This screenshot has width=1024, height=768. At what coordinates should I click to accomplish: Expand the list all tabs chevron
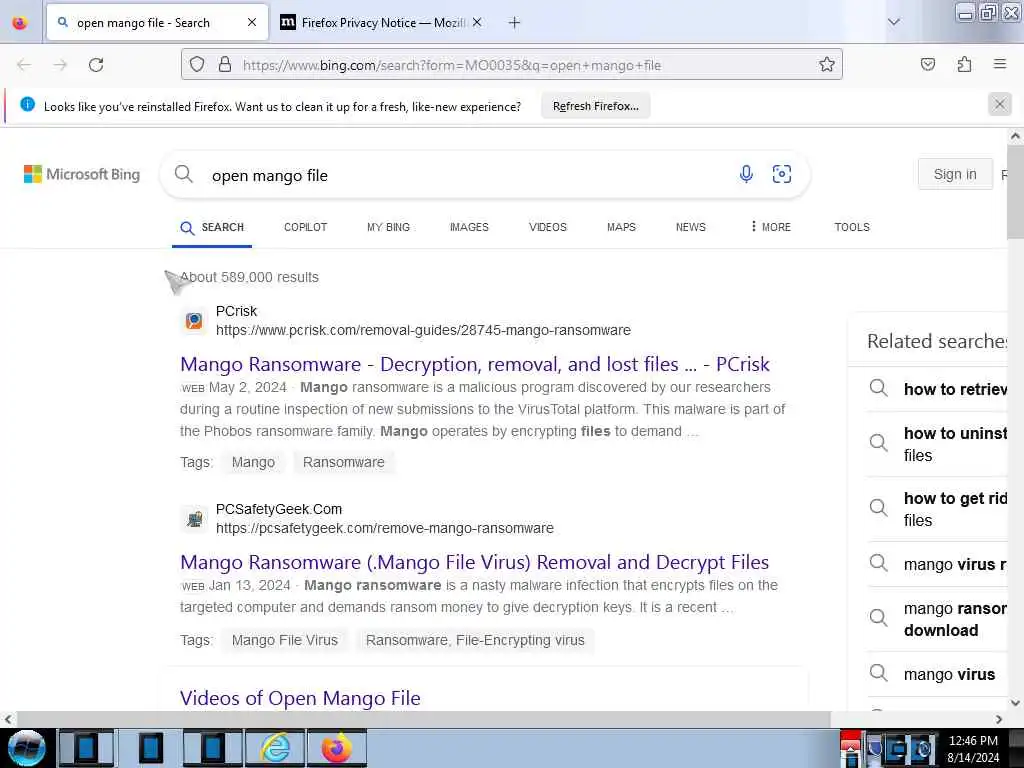click(894, 22)
